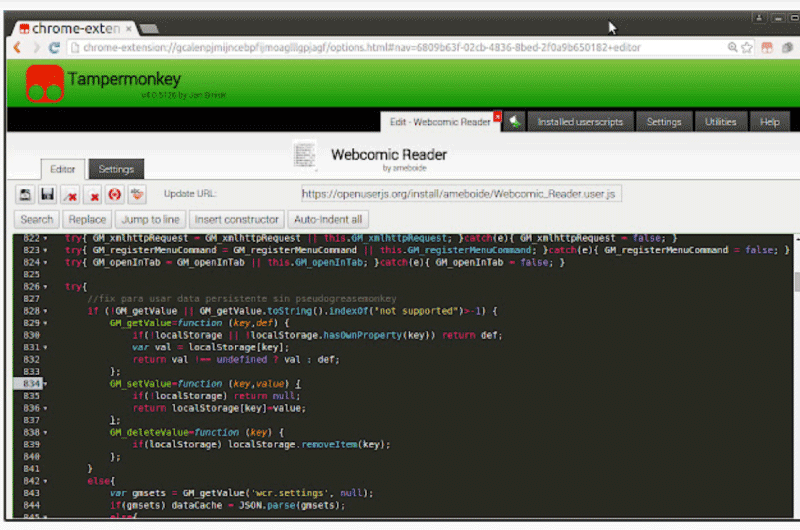The width and height of the screenshot is (800, 530).
Task: Click the Auto-Indent all button
Action: (x=328, y=220)
